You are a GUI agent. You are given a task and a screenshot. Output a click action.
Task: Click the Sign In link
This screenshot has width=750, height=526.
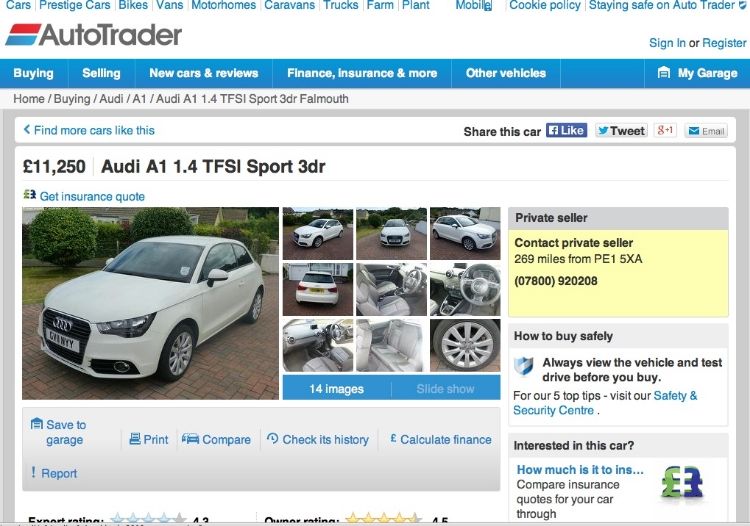[667, 43]
